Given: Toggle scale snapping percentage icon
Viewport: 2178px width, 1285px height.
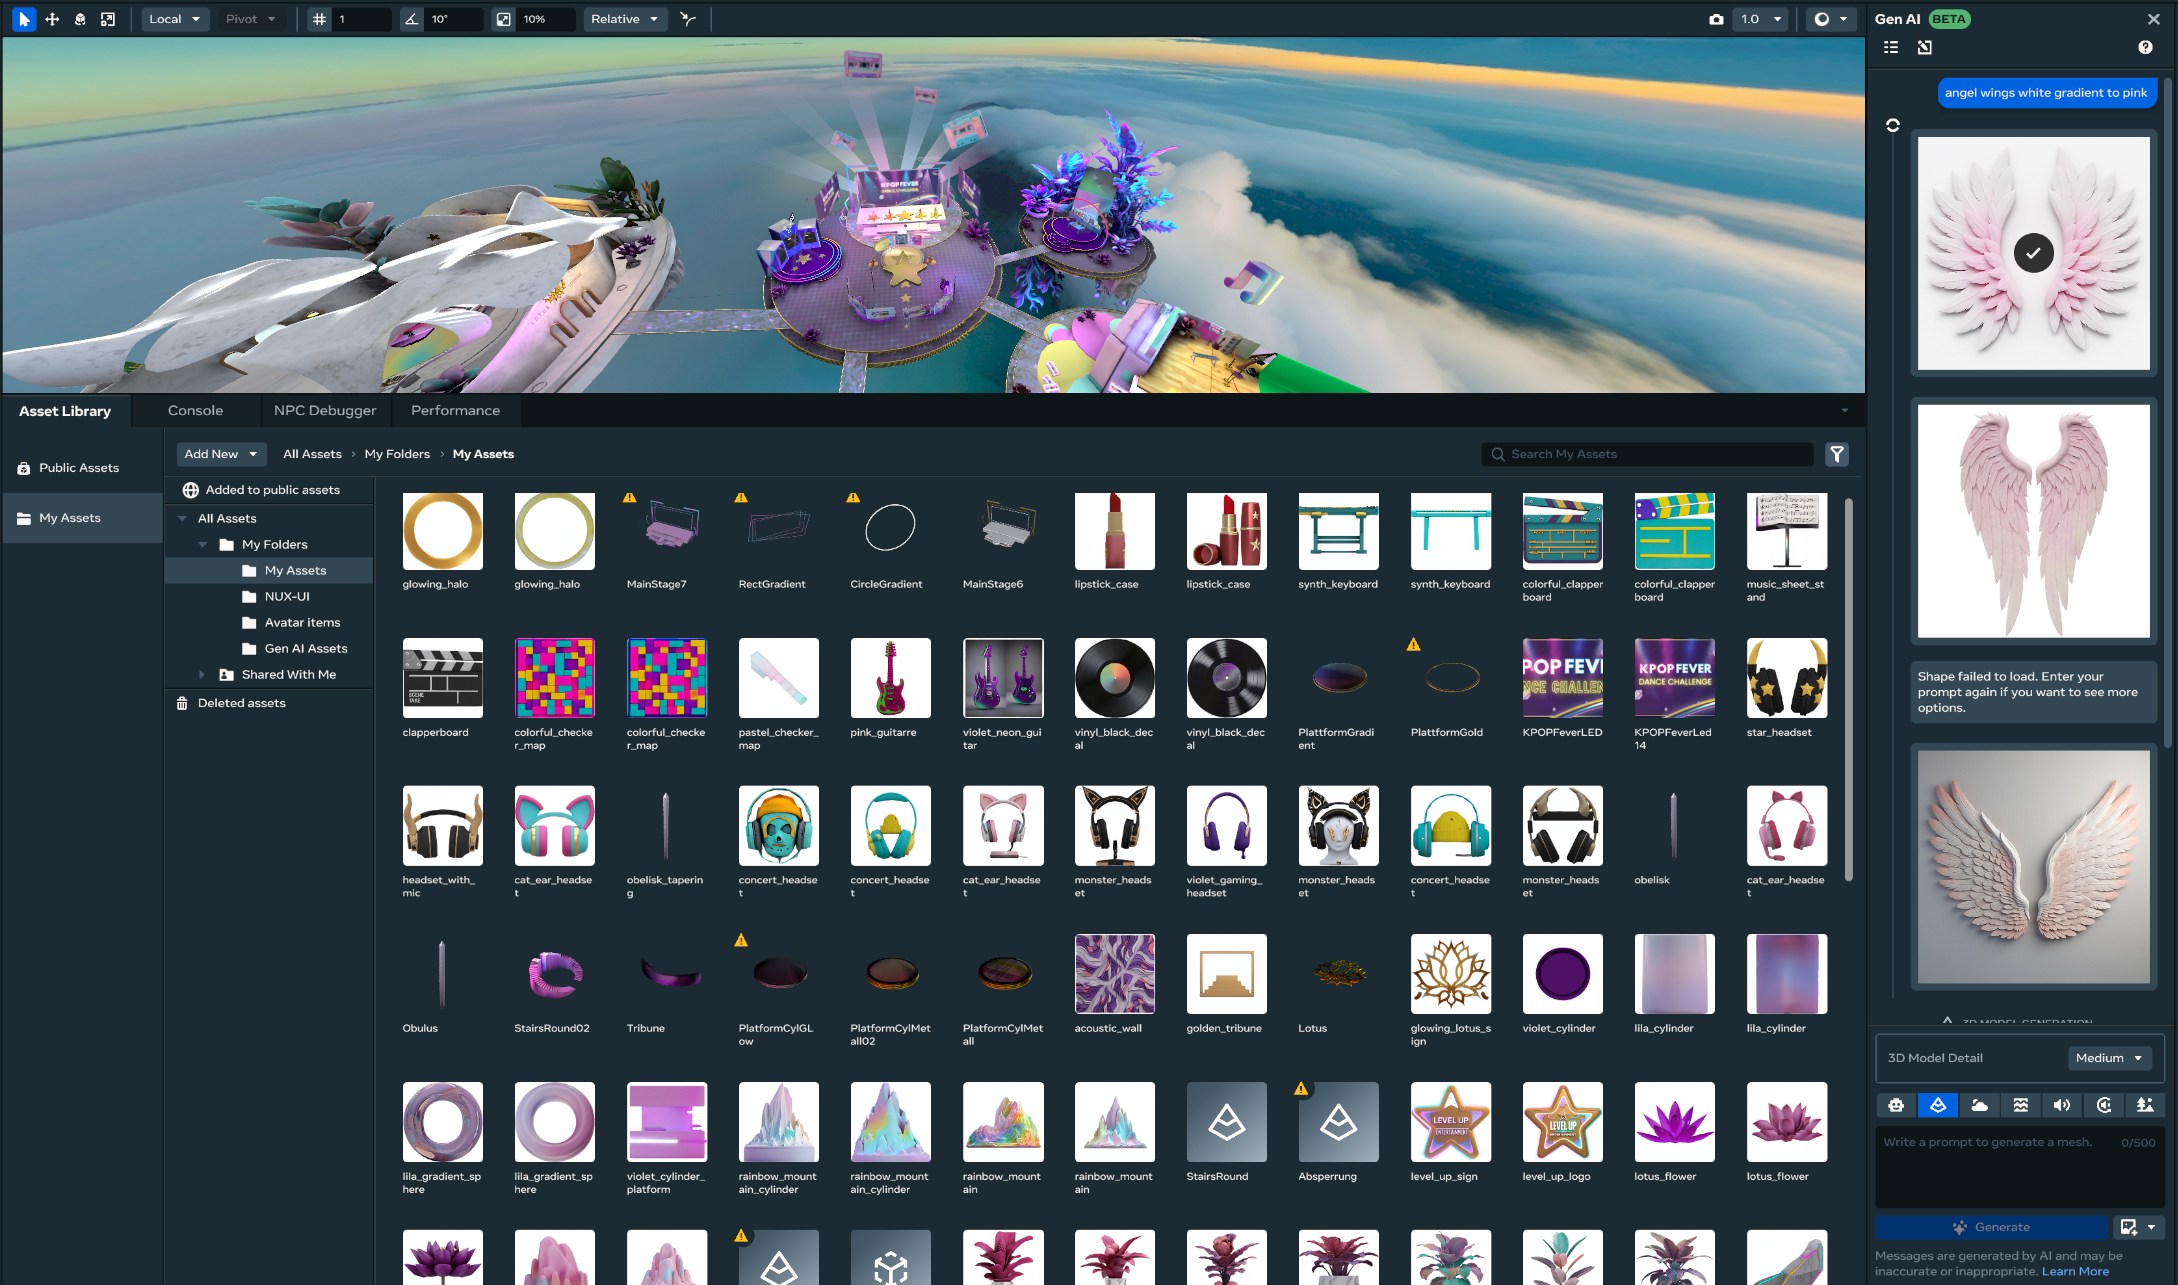Looking at the screenshot, I should click(504, 19).
